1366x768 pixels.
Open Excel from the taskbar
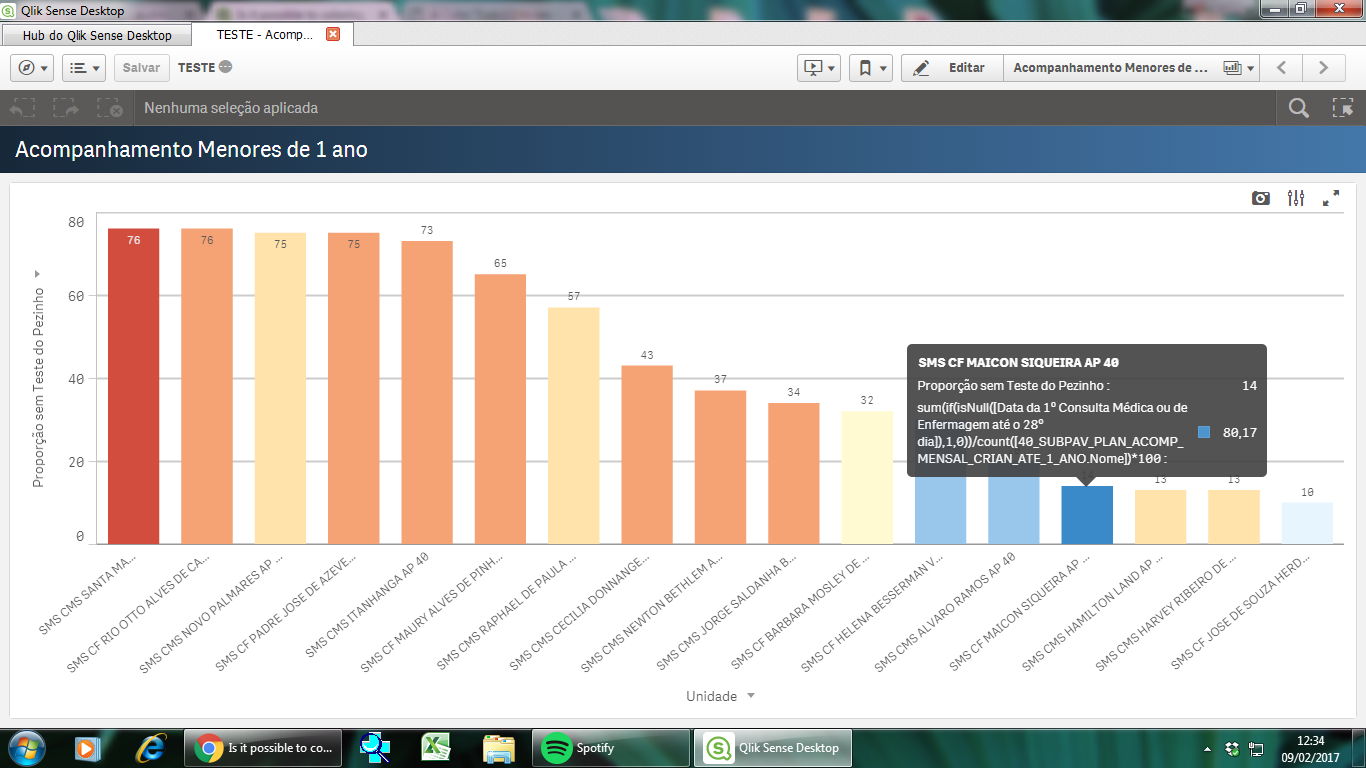[x=434, y=748]
